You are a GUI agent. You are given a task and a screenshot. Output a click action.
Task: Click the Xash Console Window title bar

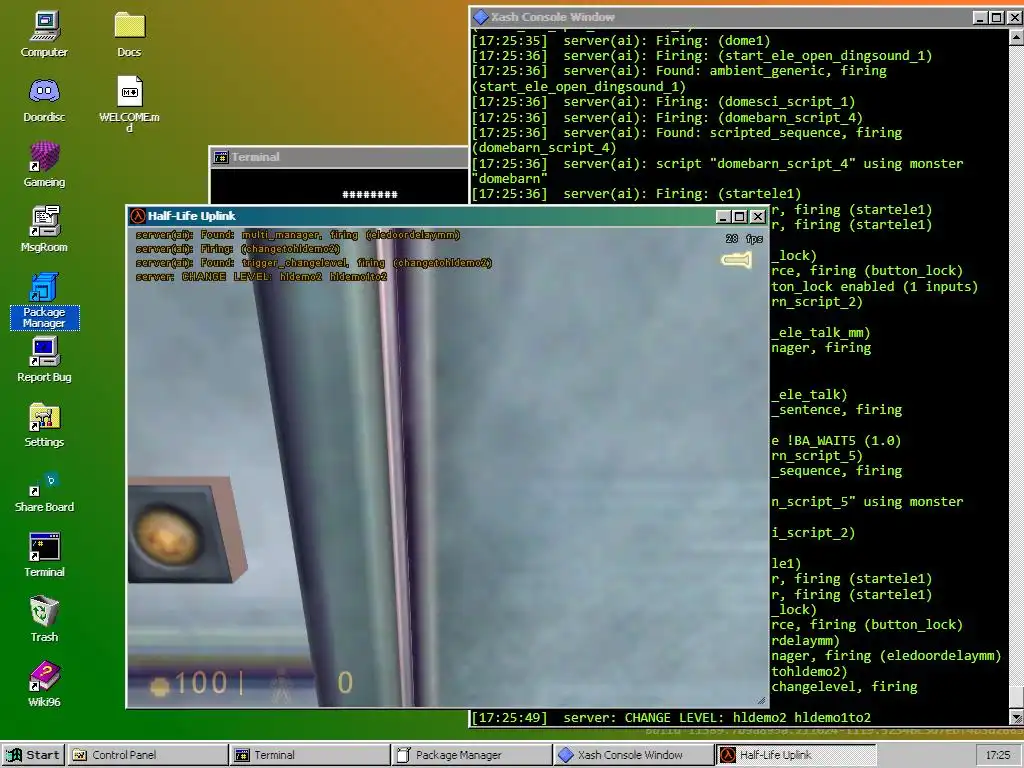pyautogui.click(x=746, y=18)
